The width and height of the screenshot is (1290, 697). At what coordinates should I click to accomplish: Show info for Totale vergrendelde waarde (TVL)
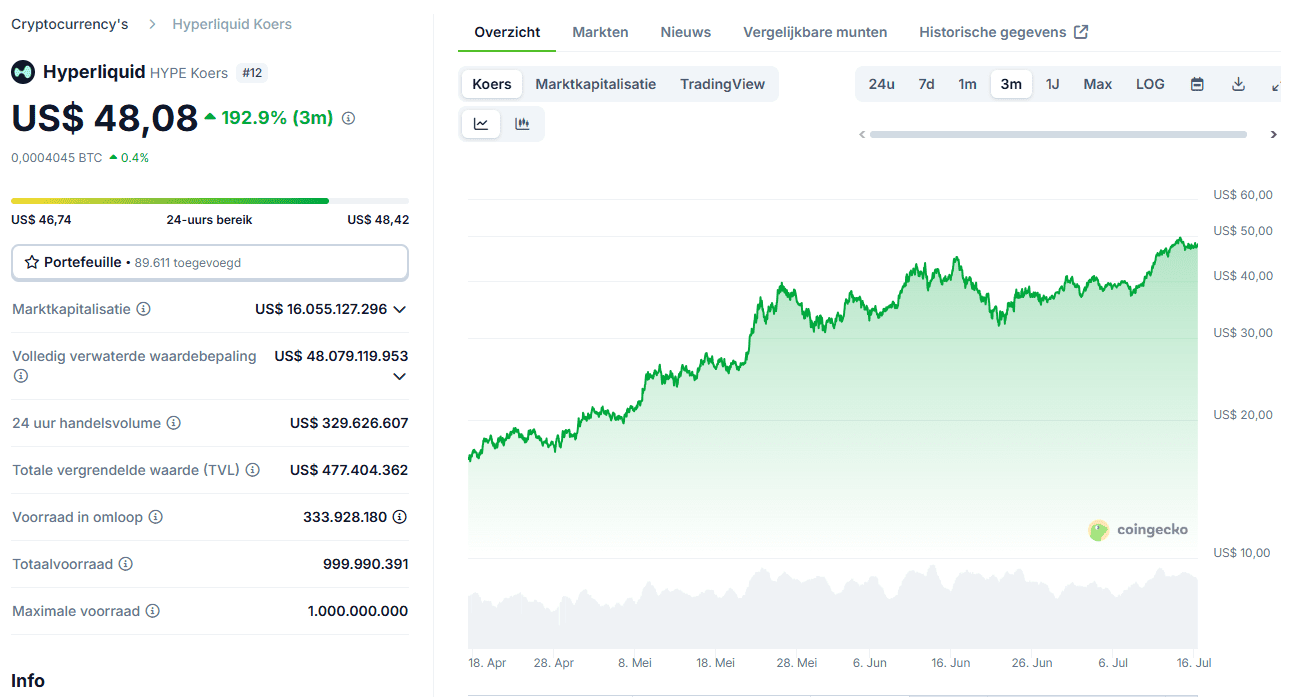(253, 470)
